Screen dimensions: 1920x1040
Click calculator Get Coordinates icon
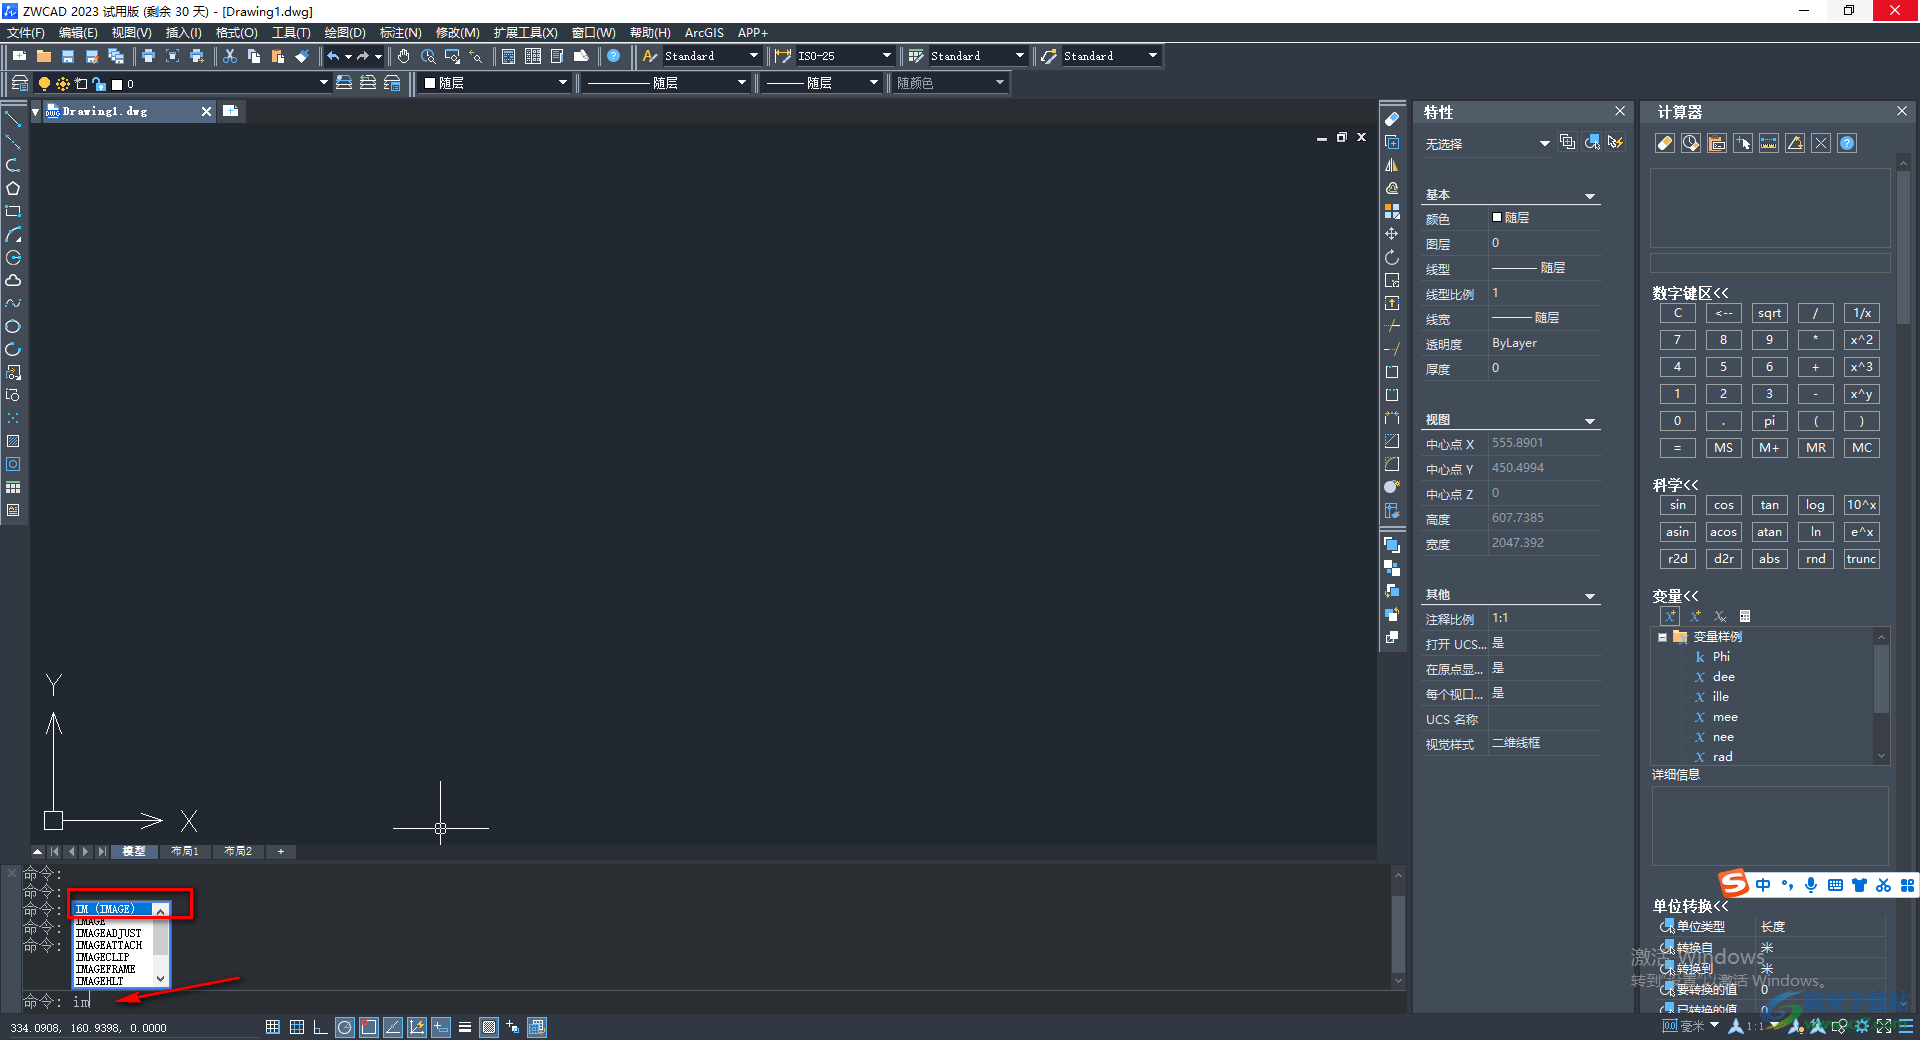[1743, 143]
